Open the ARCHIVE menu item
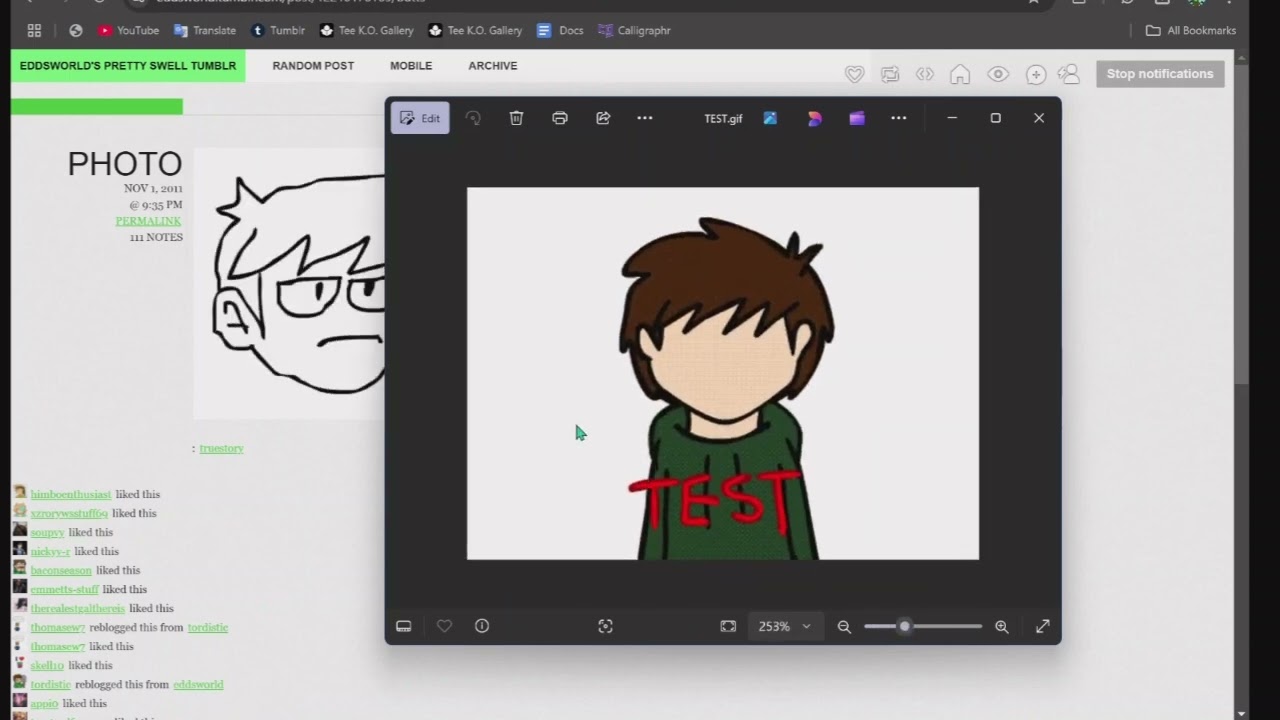Screen dimensions: 1280x720 [x=493, y=66]
